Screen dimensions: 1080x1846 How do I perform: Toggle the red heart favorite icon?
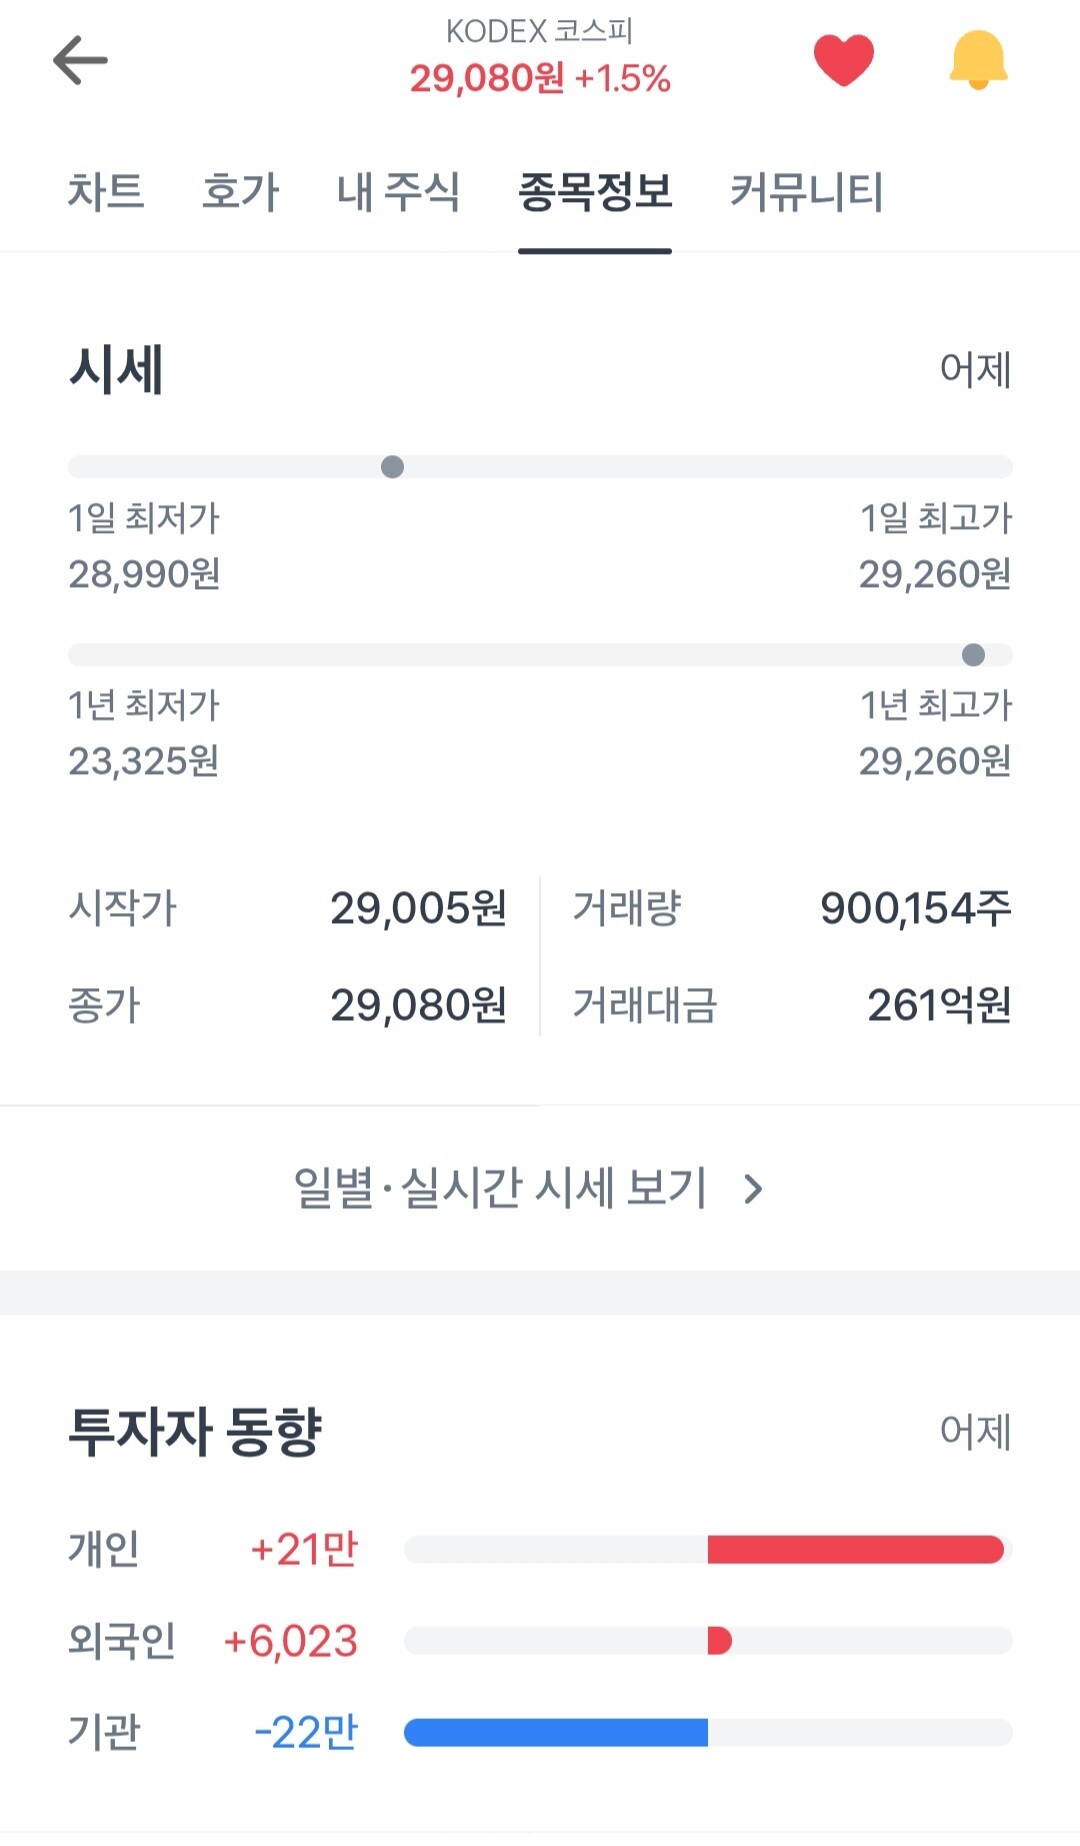(x=844, y=60)
